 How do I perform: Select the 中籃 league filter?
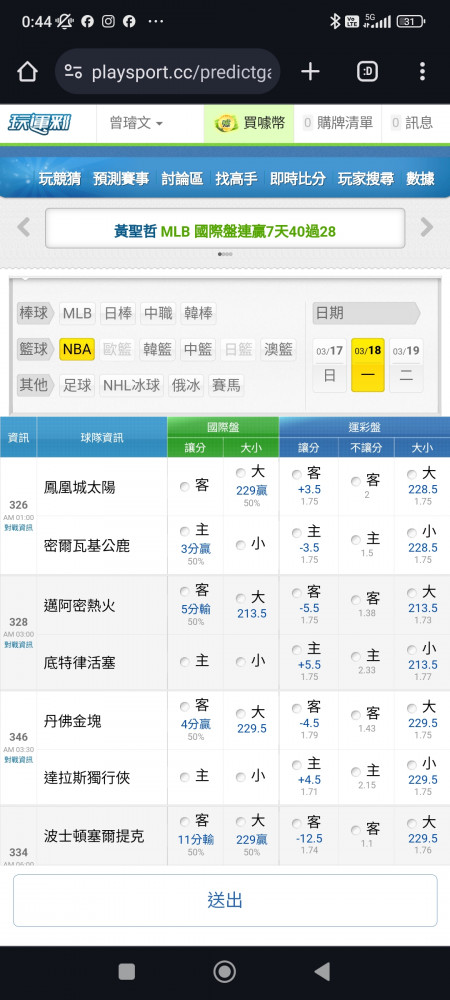click(198, 349)
